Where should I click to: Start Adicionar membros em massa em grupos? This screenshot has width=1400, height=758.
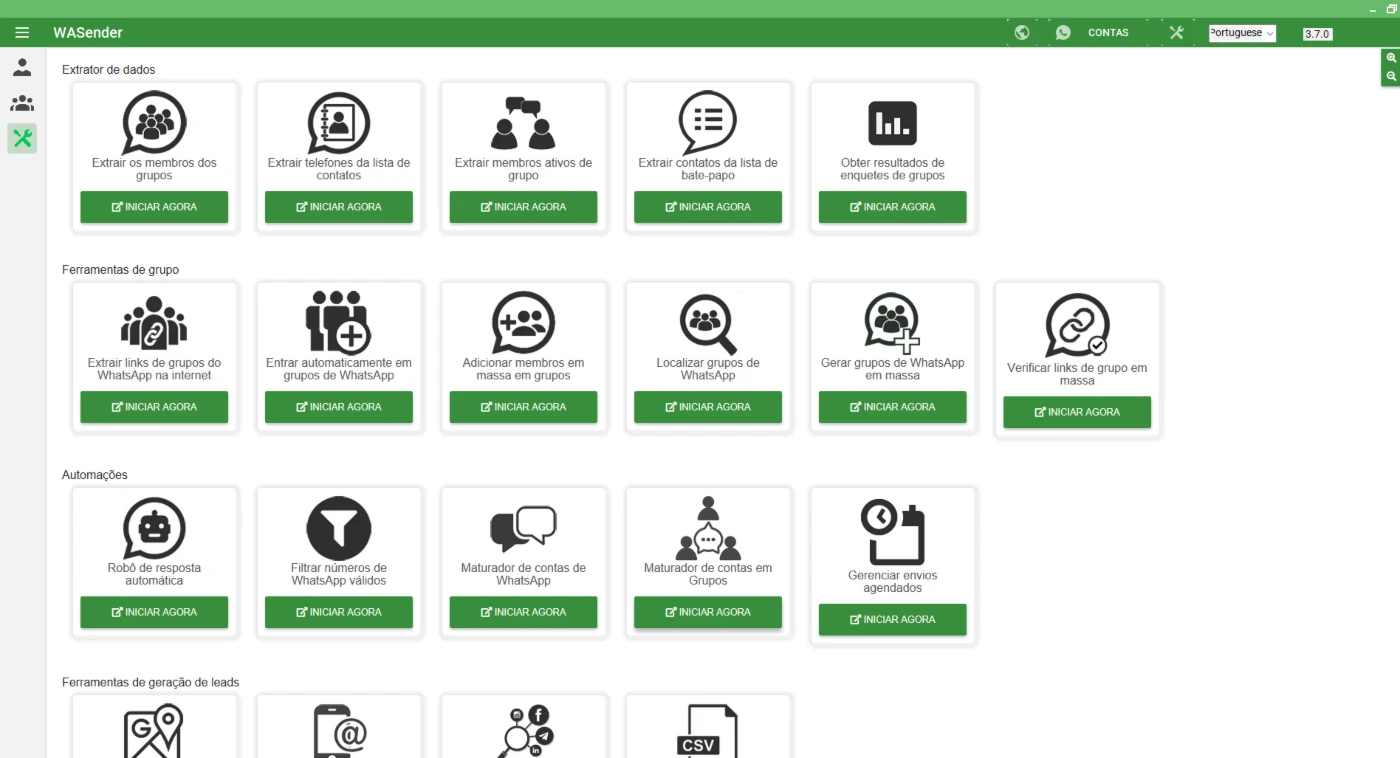pyautogui.click(x=523, y=407)
